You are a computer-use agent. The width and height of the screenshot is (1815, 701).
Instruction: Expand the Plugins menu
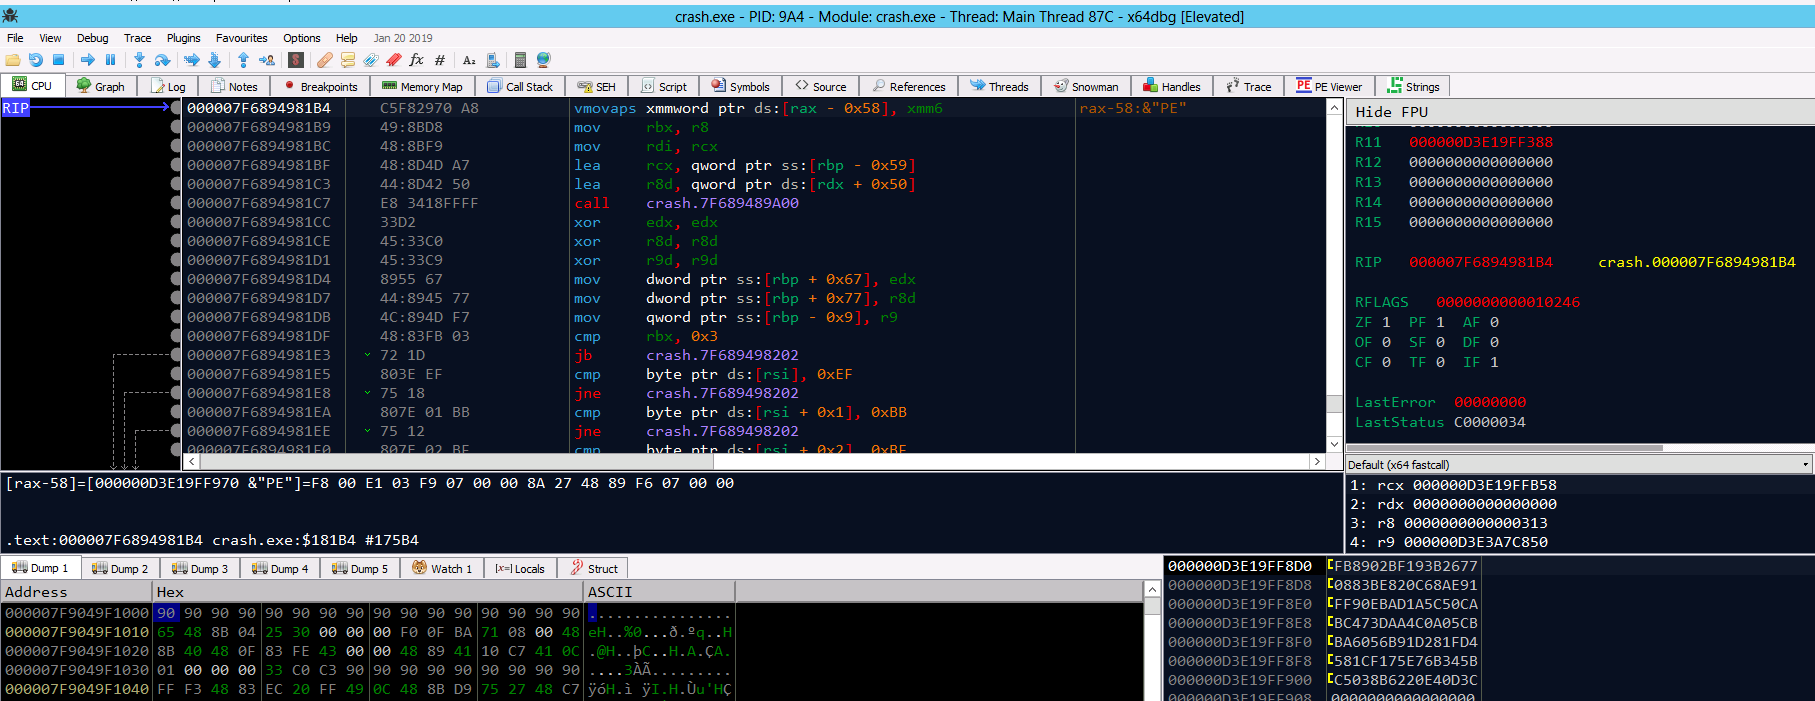183,38
